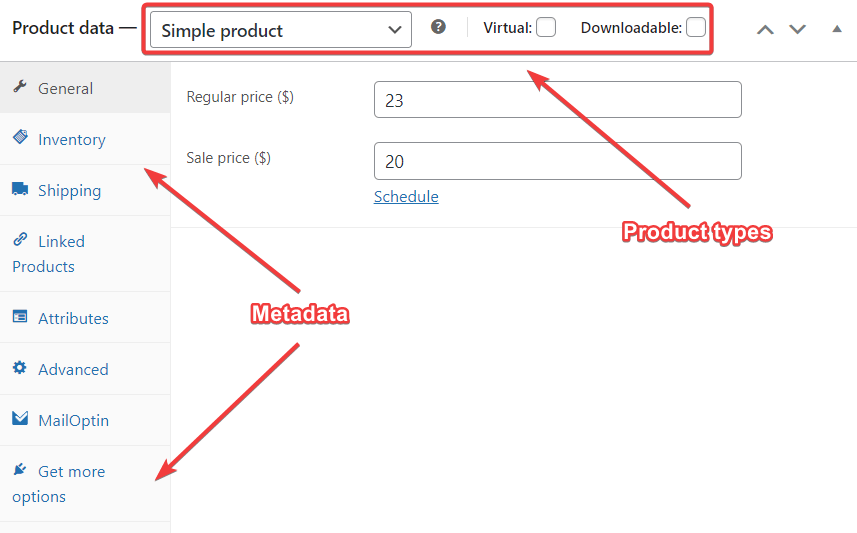Viewport: 857px width, 533px height.
Task: Focus the Sale price input field
Action: coord(557,161)
